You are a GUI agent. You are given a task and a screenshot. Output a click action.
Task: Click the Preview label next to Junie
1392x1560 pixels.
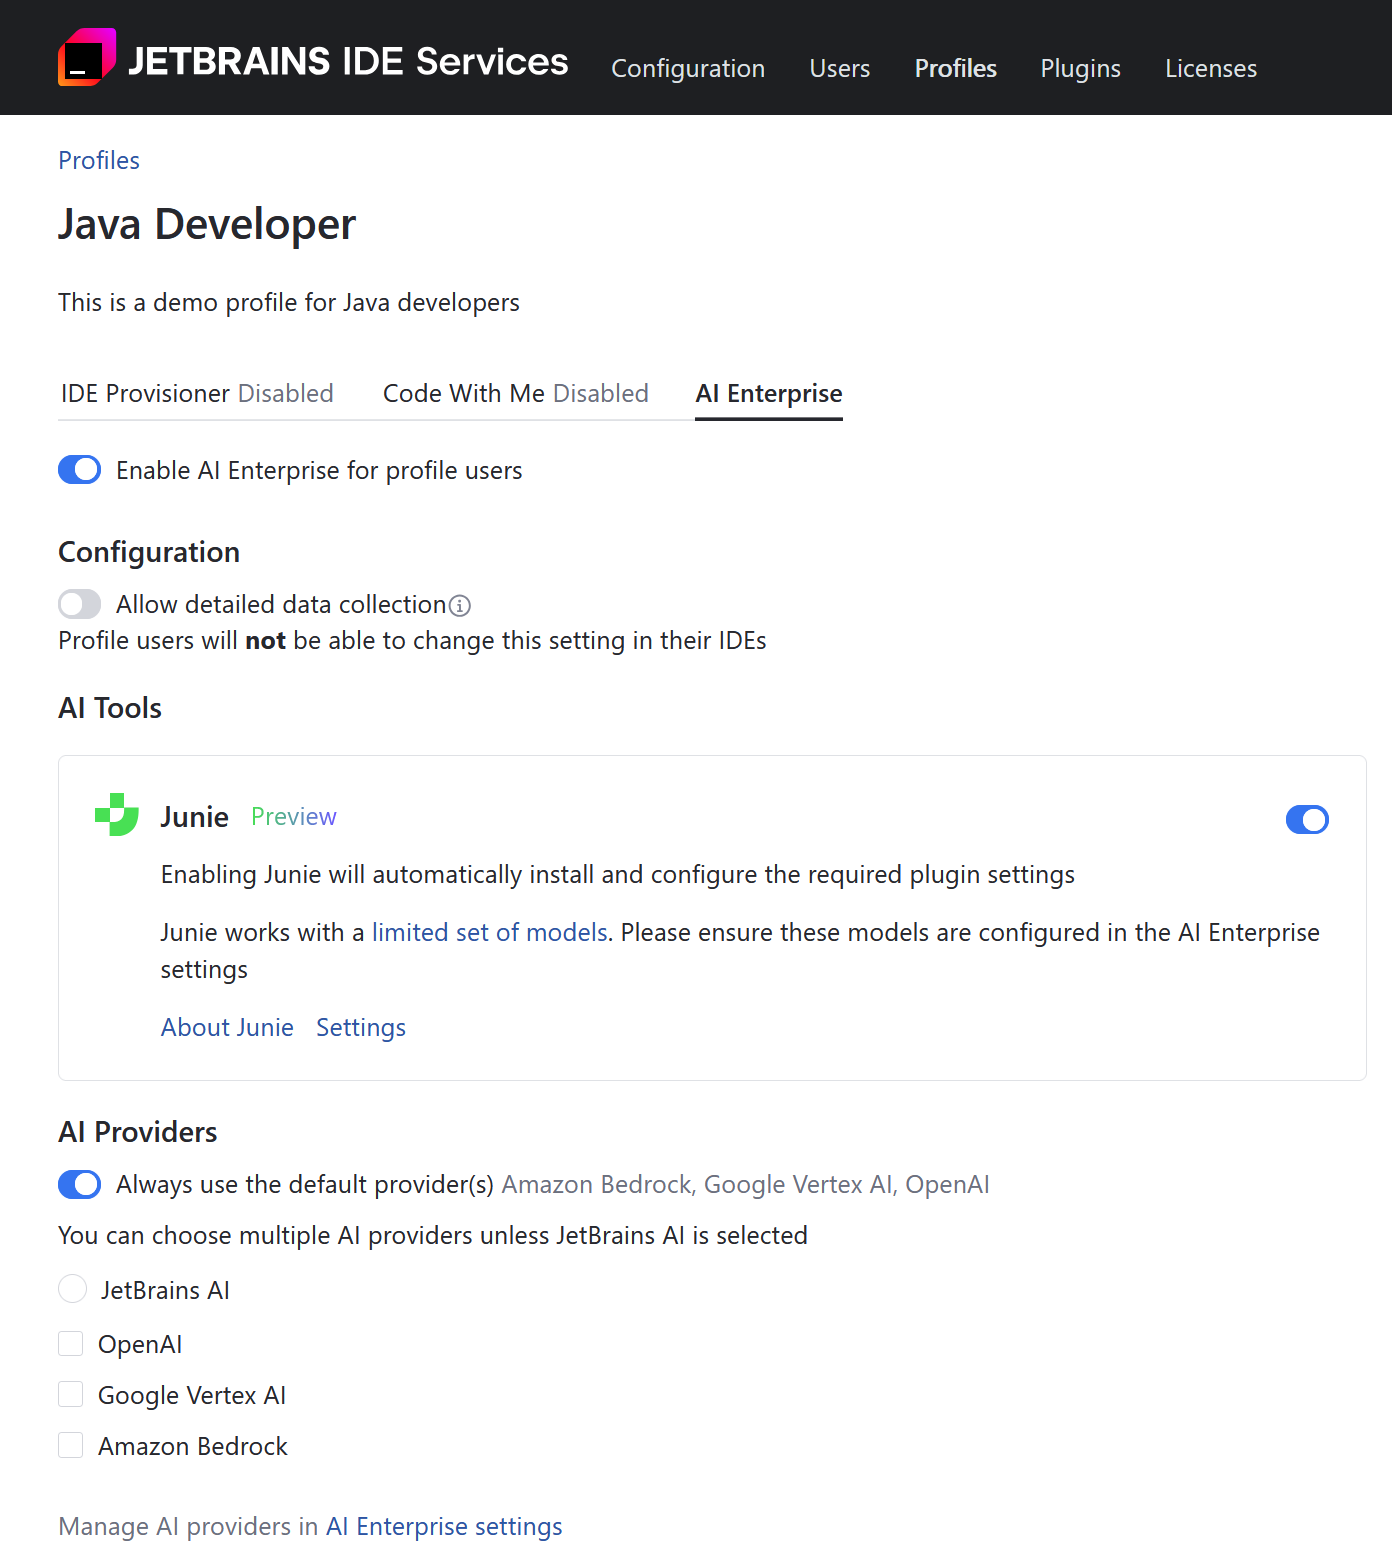point(294,816)
